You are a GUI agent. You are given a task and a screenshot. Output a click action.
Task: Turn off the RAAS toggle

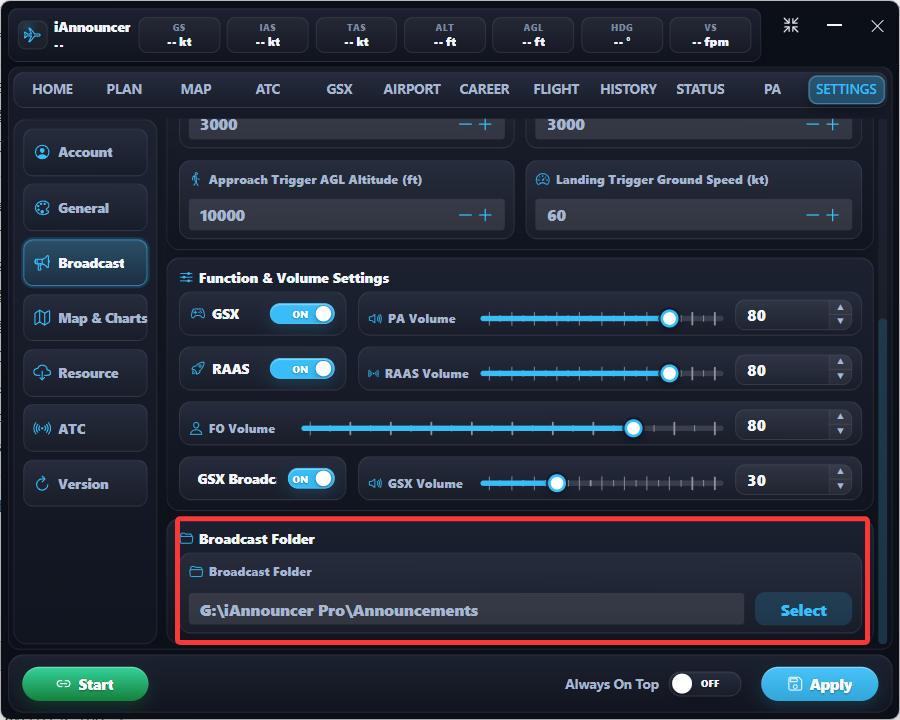[302, 369]
